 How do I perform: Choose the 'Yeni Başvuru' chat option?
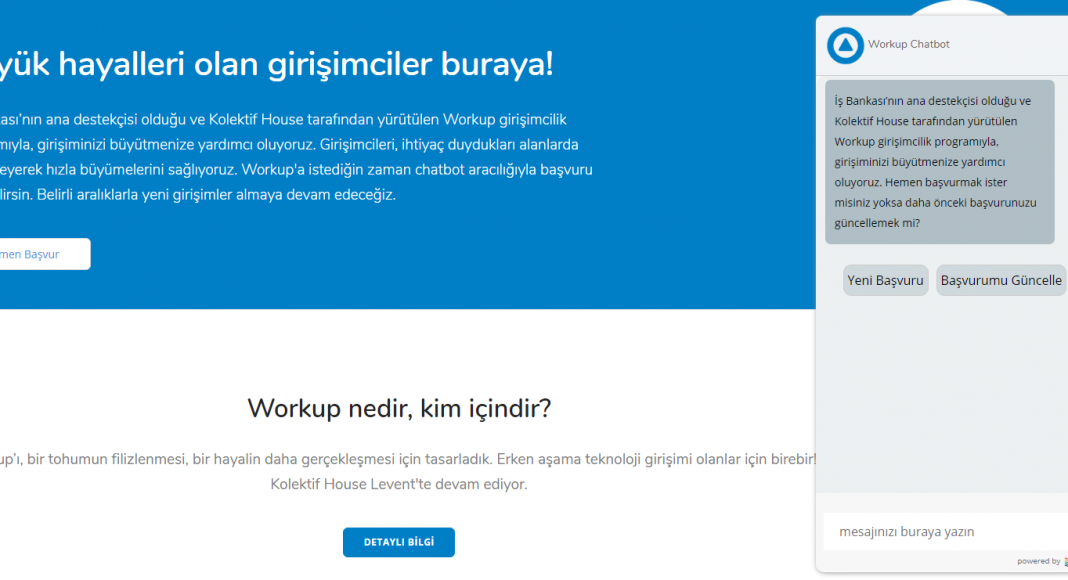coord(885,280)
